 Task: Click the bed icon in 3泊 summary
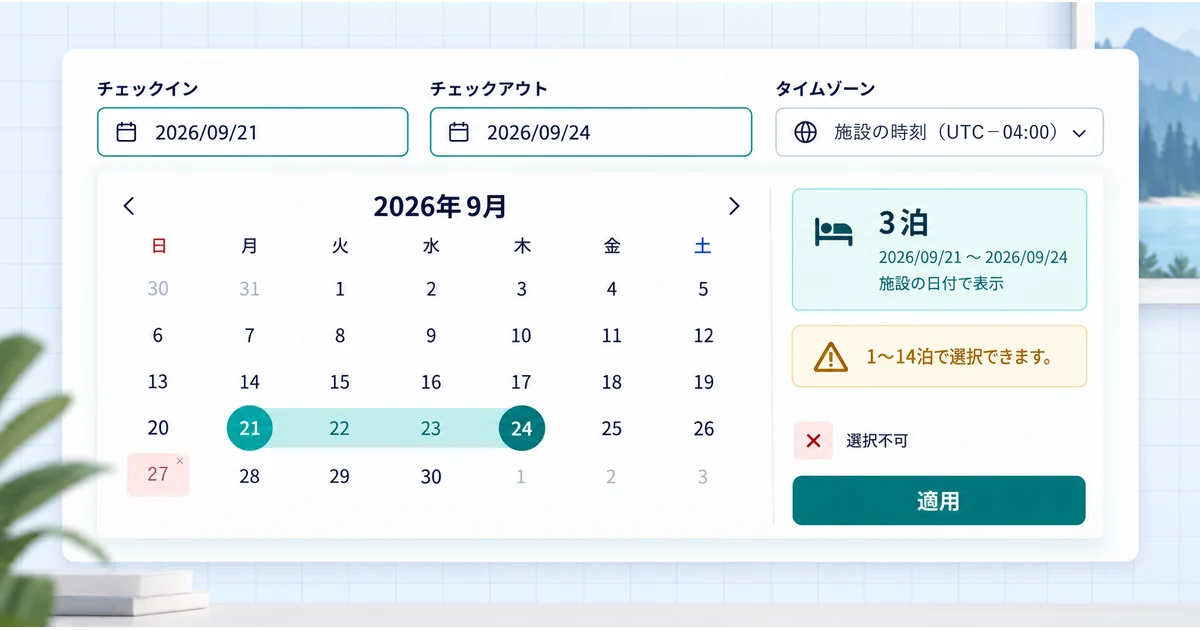pyautogui.click(x=834, y=231)
